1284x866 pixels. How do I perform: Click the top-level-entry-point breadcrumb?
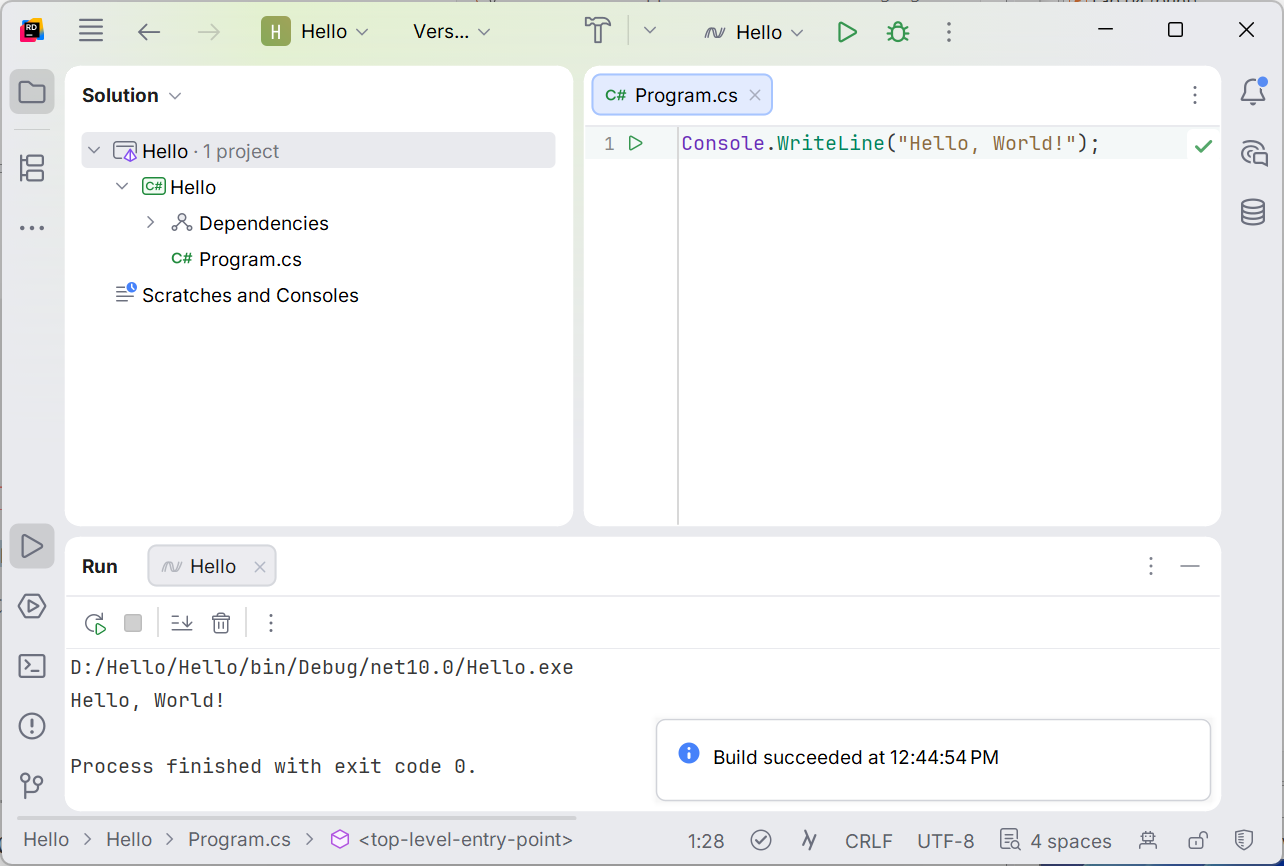[x=452, y=840]
